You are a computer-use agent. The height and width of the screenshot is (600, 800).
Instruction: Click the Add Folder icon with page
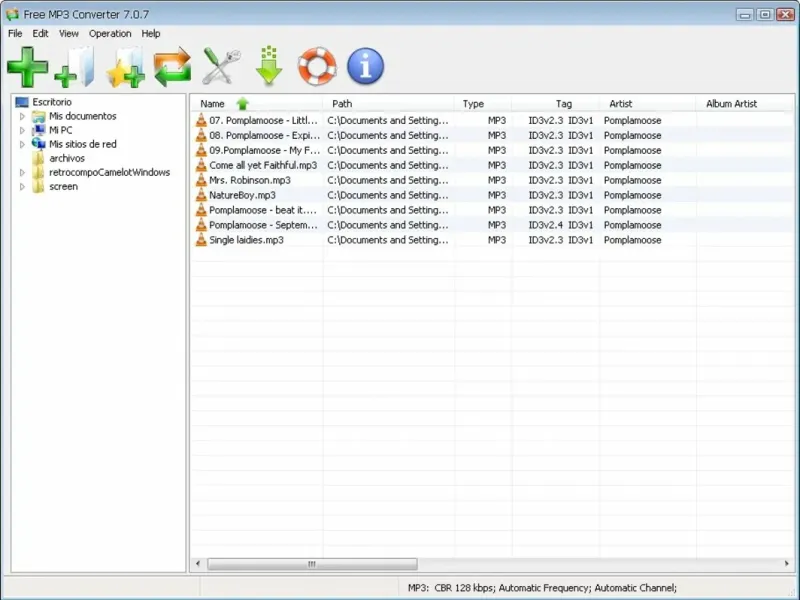tap(75, 67)
